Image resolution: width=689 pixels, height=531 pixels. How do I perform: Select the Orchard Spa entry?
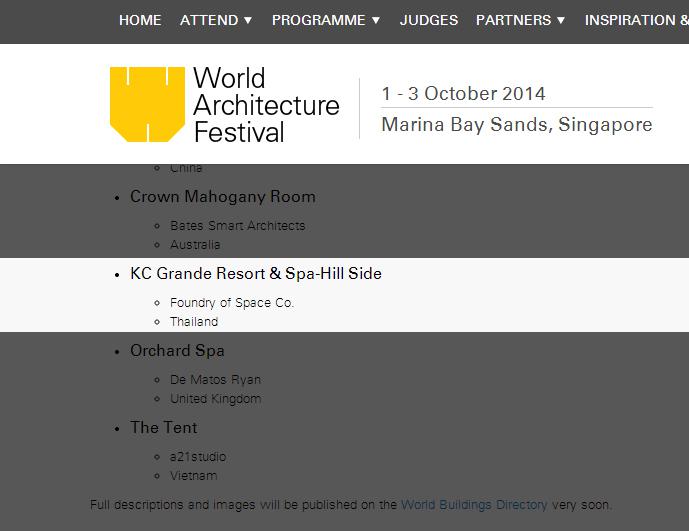click(177, 350)
